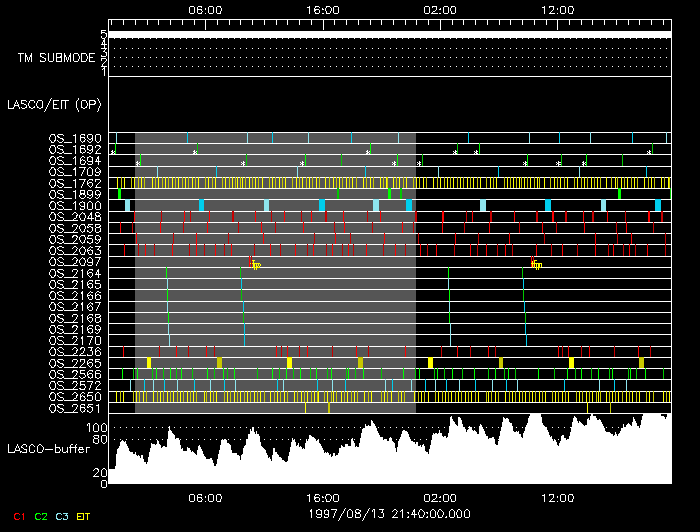Click the TM SUBMODE label
This screenshot has width=700, height=532.
pos(56,58)
